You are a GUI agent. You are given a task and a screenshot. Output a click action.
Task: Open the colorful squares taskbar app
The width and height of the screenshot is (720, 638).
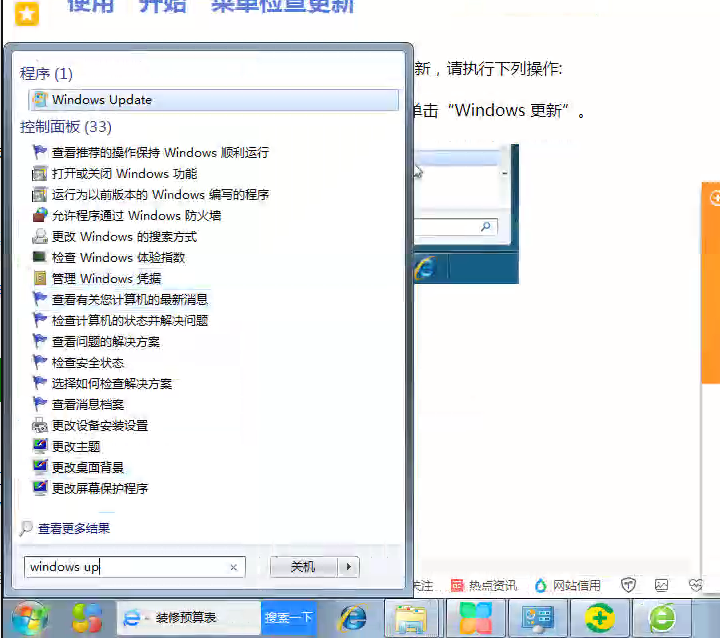475,618
